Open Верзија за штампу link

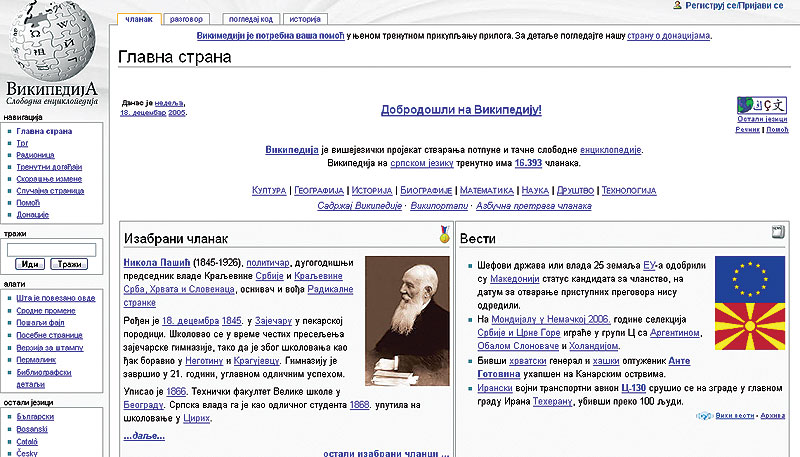pos(50,348)
